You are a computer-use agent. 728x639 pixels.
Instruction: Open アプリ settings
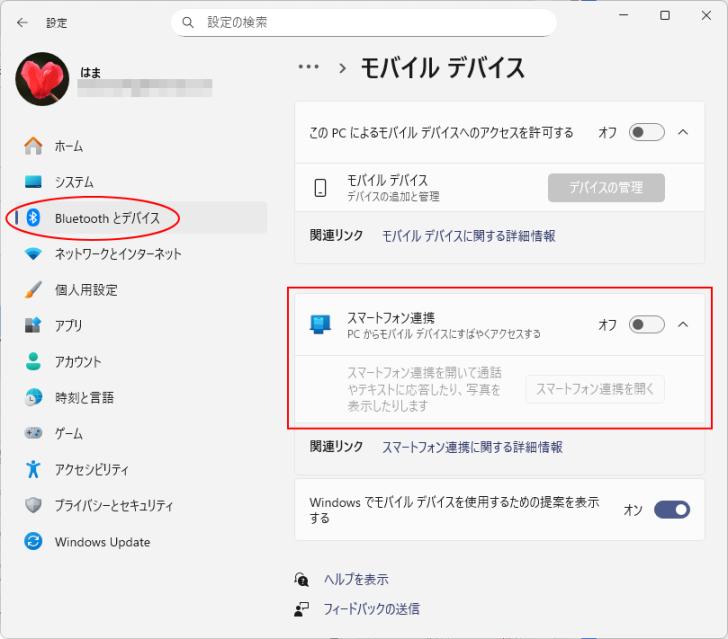(139, 325)
